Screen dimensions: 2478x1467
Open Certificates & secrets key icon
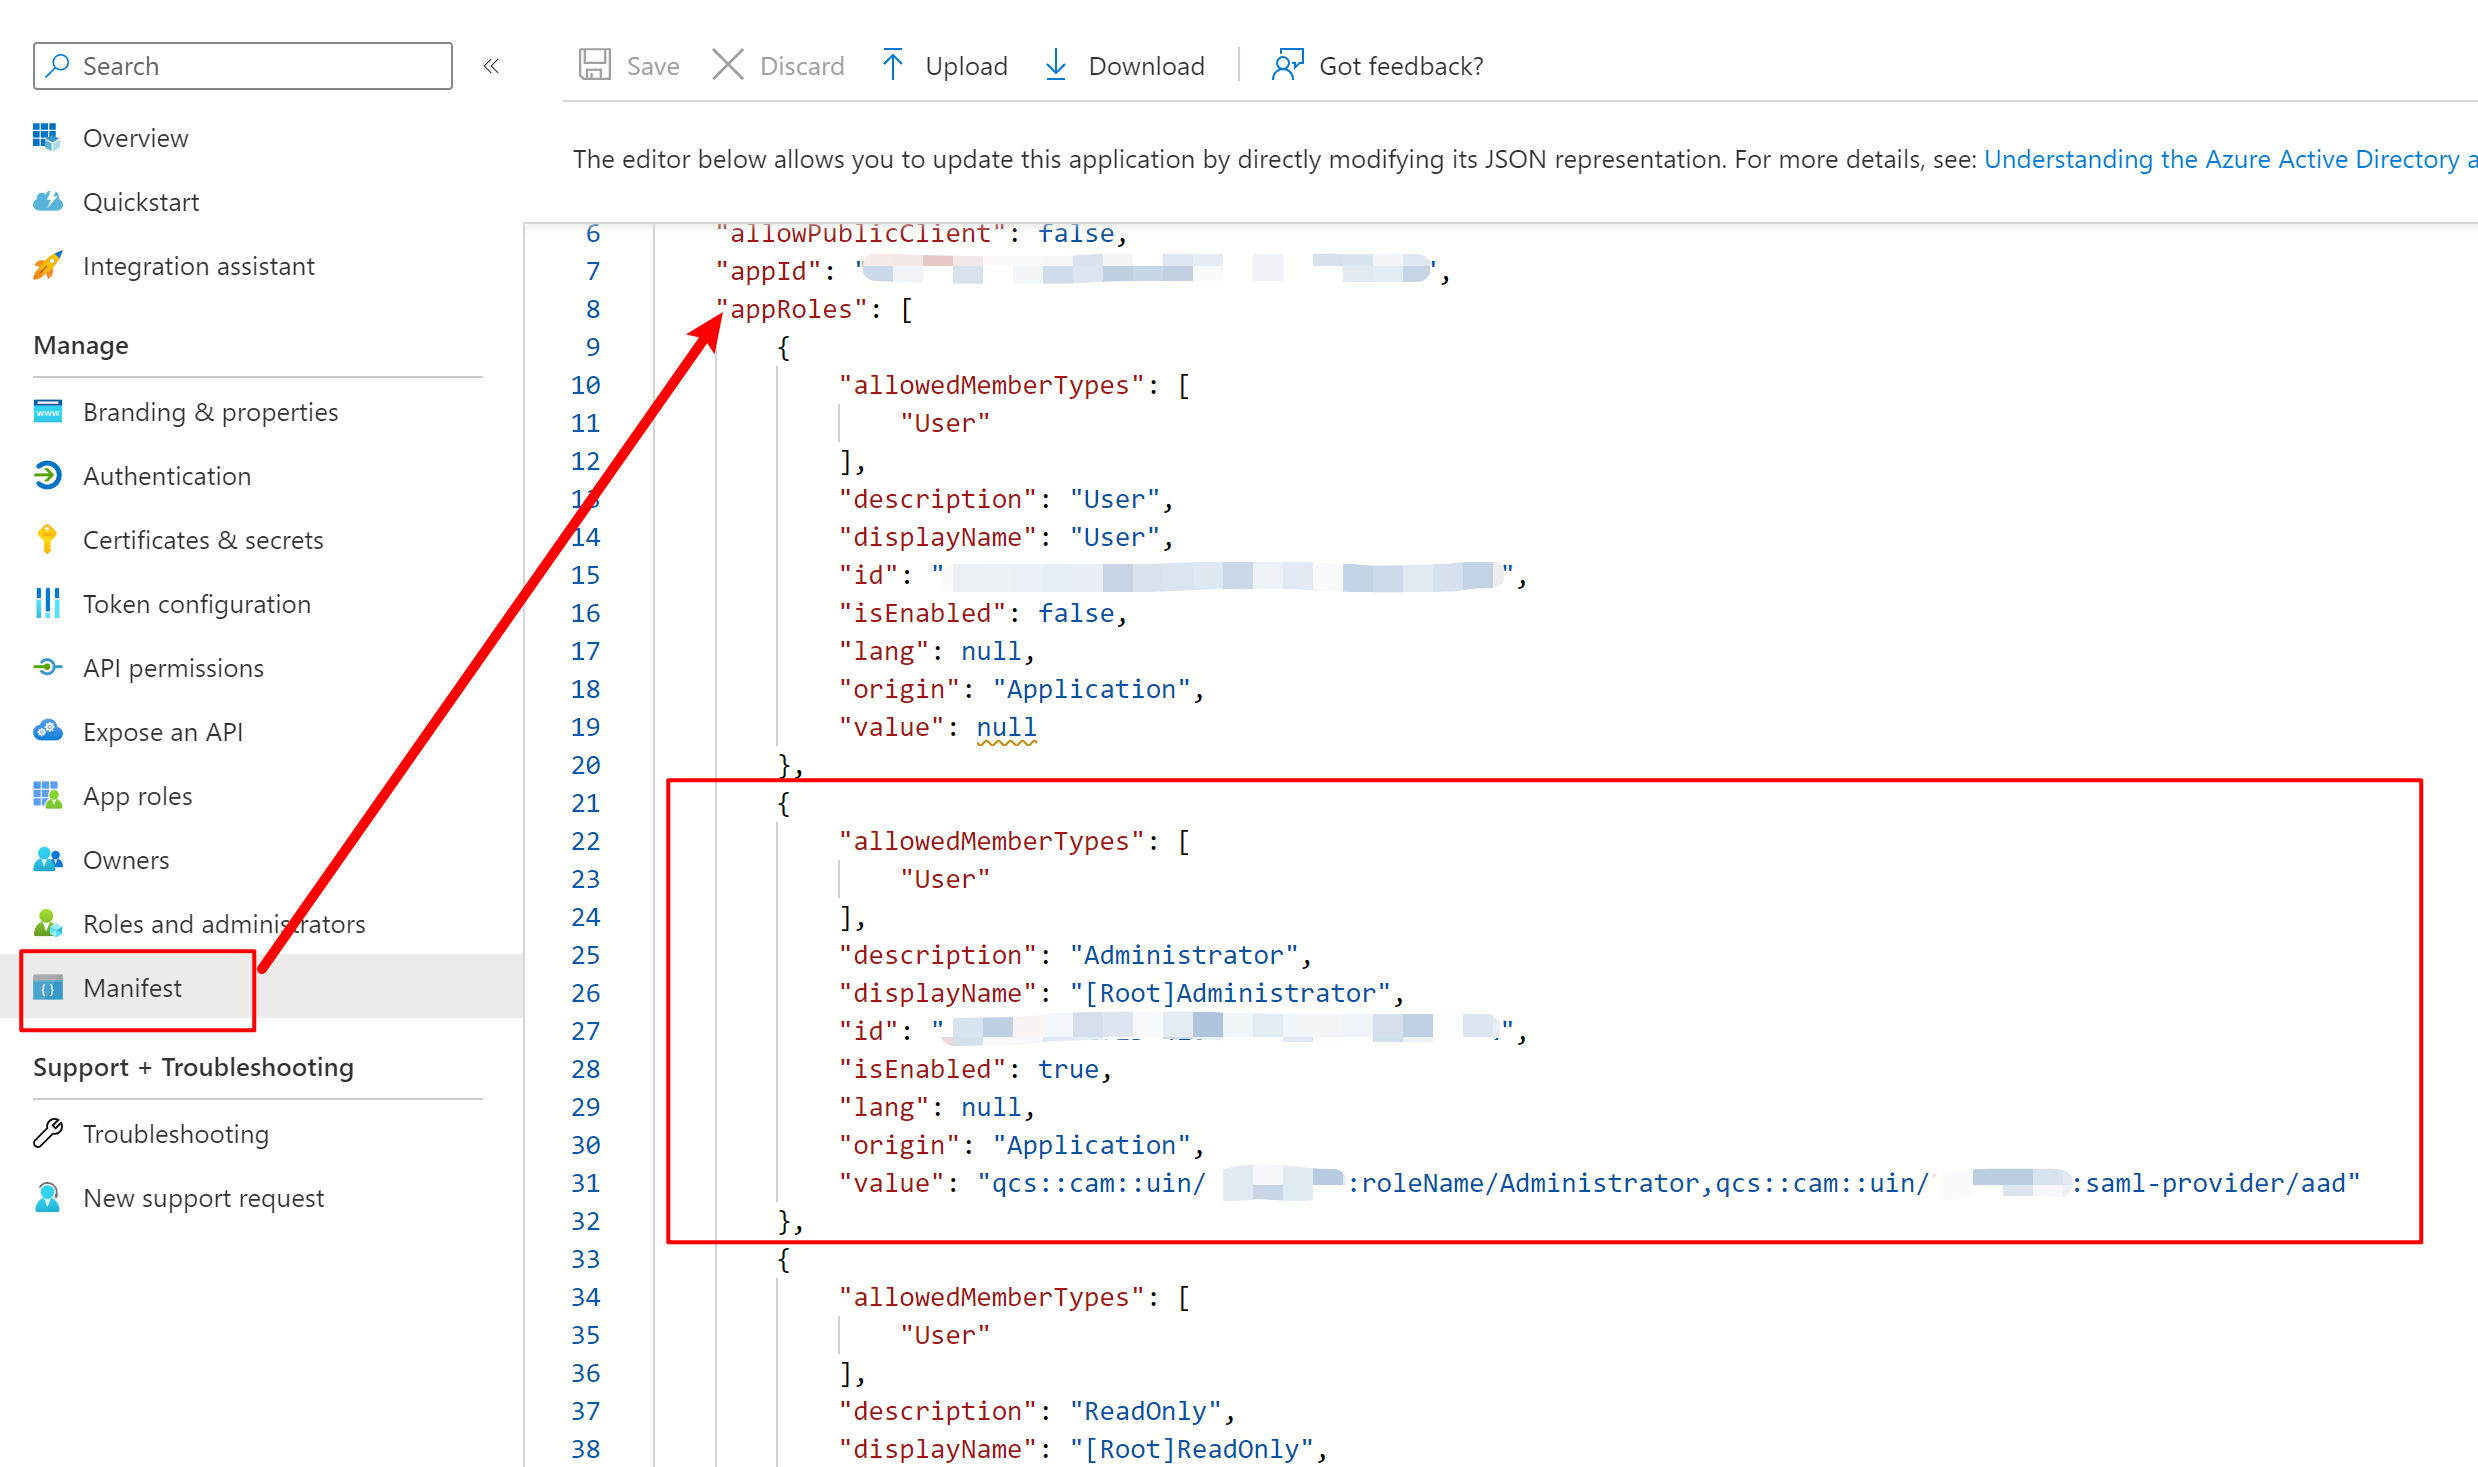tap(47, 540)
